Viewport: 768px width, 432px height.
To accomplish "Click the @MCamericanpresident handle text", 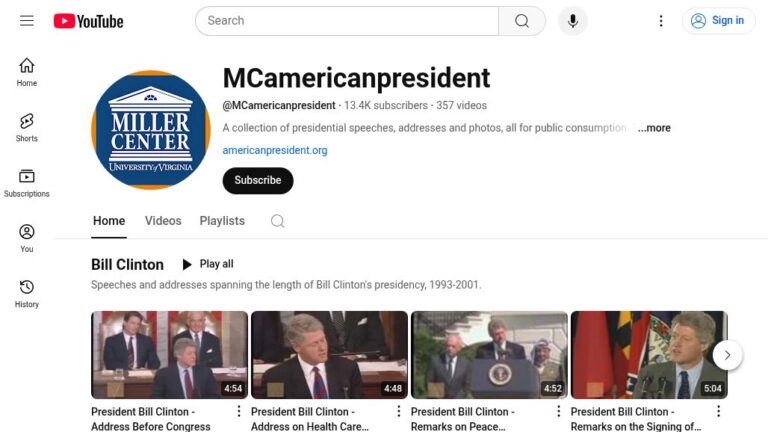I will point(279,105).
